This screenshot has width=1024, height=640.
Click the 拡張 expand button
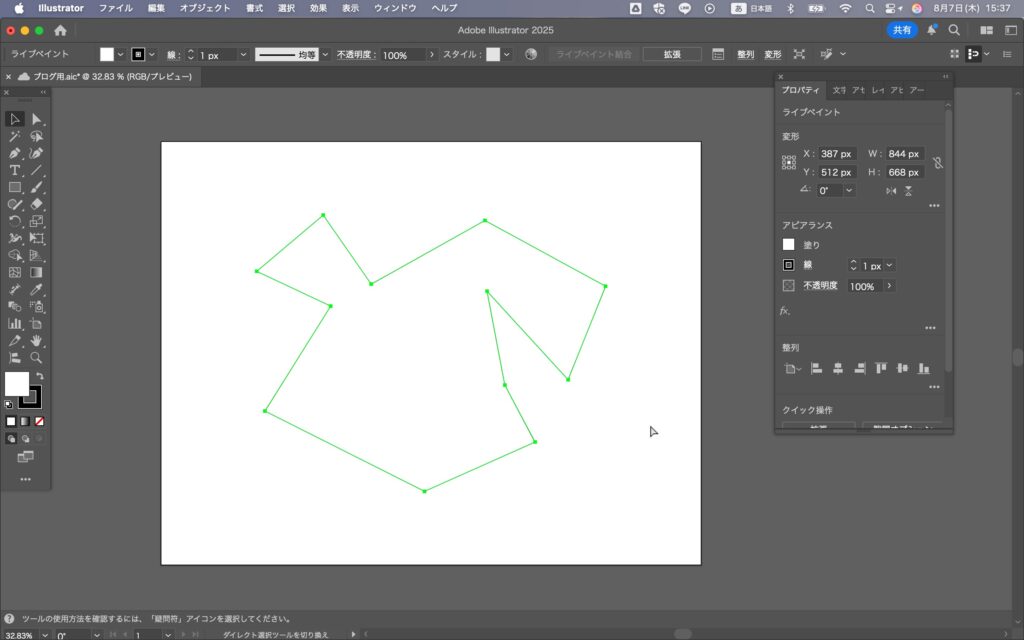(672, 54)
